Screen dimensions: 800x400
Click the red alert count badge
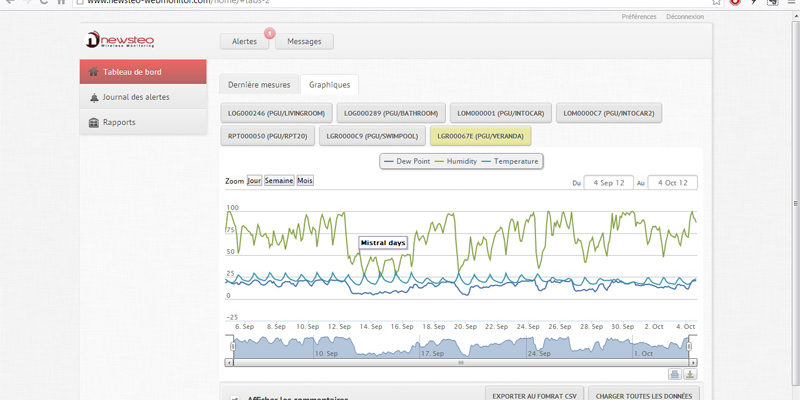click(269, 34)
